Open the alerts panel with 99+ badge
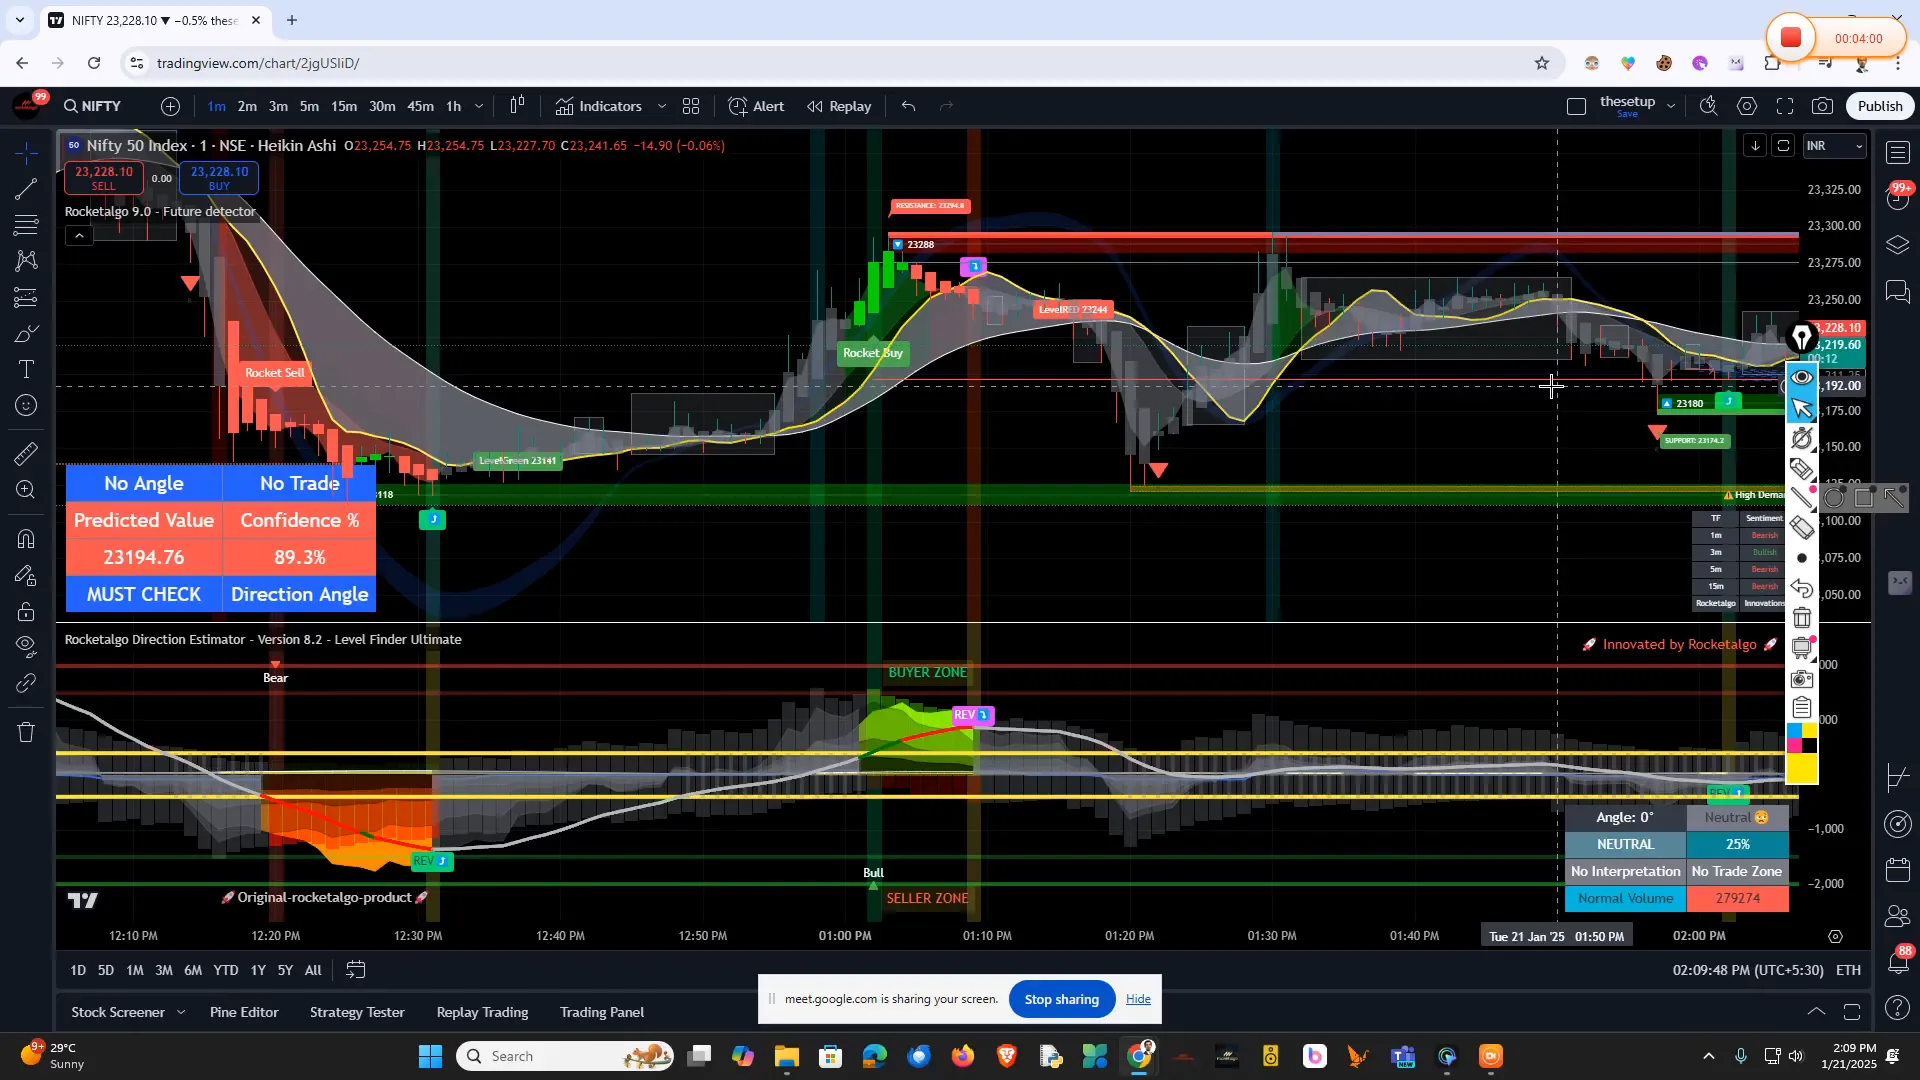Viewport: 1920px width, 1080px height. click(x=1898, y=198)
